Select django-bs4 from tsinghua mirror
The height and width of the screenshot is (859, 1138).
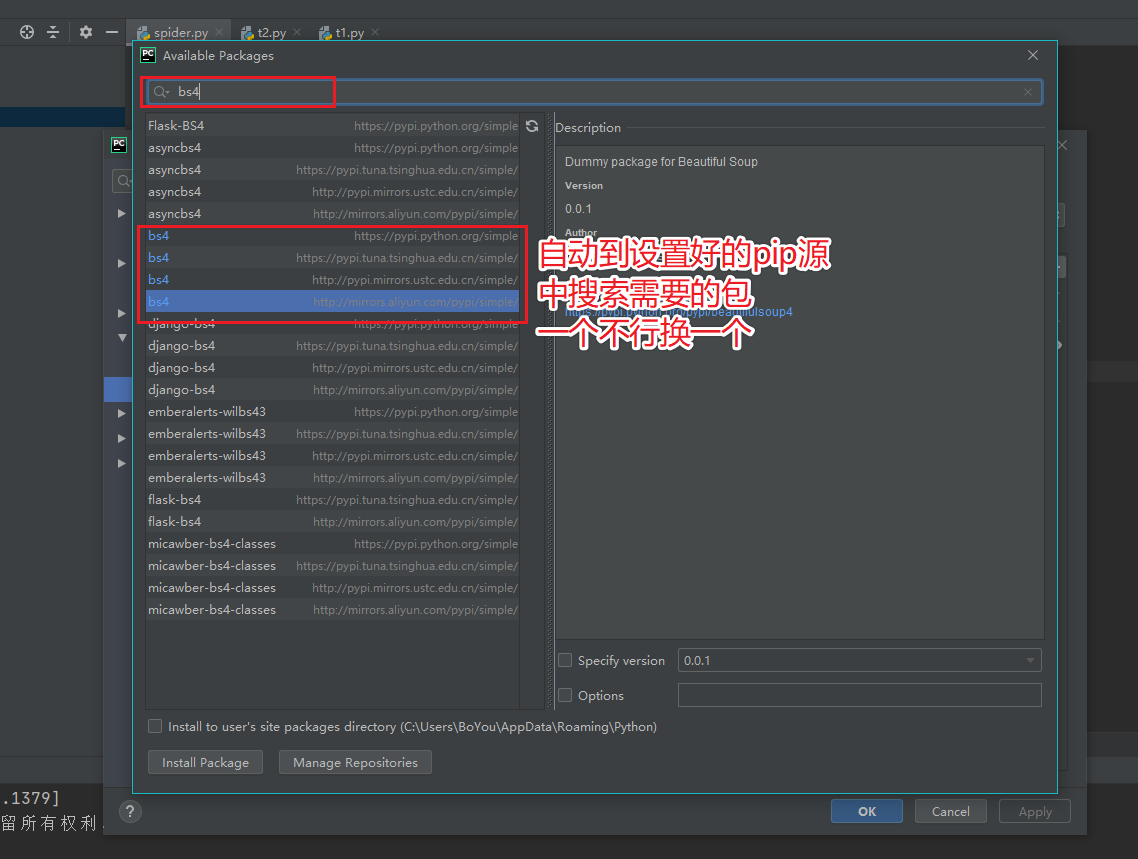coord(332,345)
